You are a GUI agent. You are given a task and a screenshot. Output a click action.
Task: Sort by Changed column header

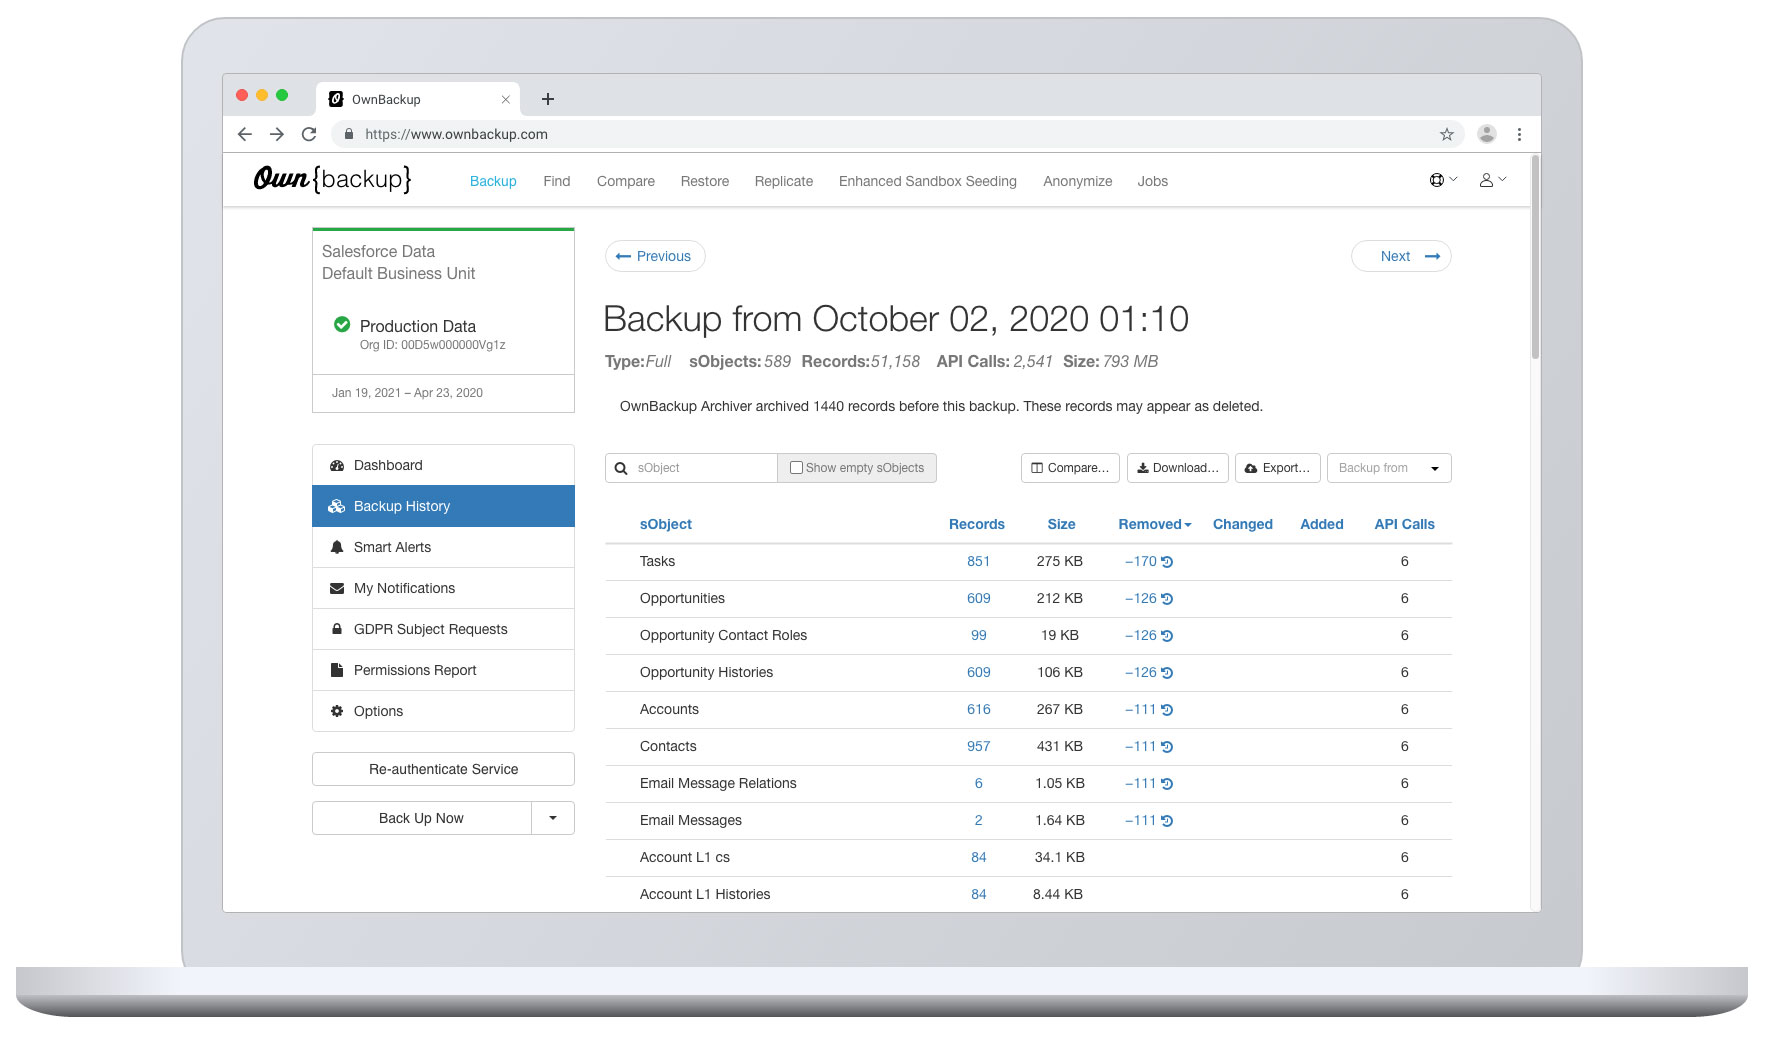pyautogui.click(x=1243, y=524)
